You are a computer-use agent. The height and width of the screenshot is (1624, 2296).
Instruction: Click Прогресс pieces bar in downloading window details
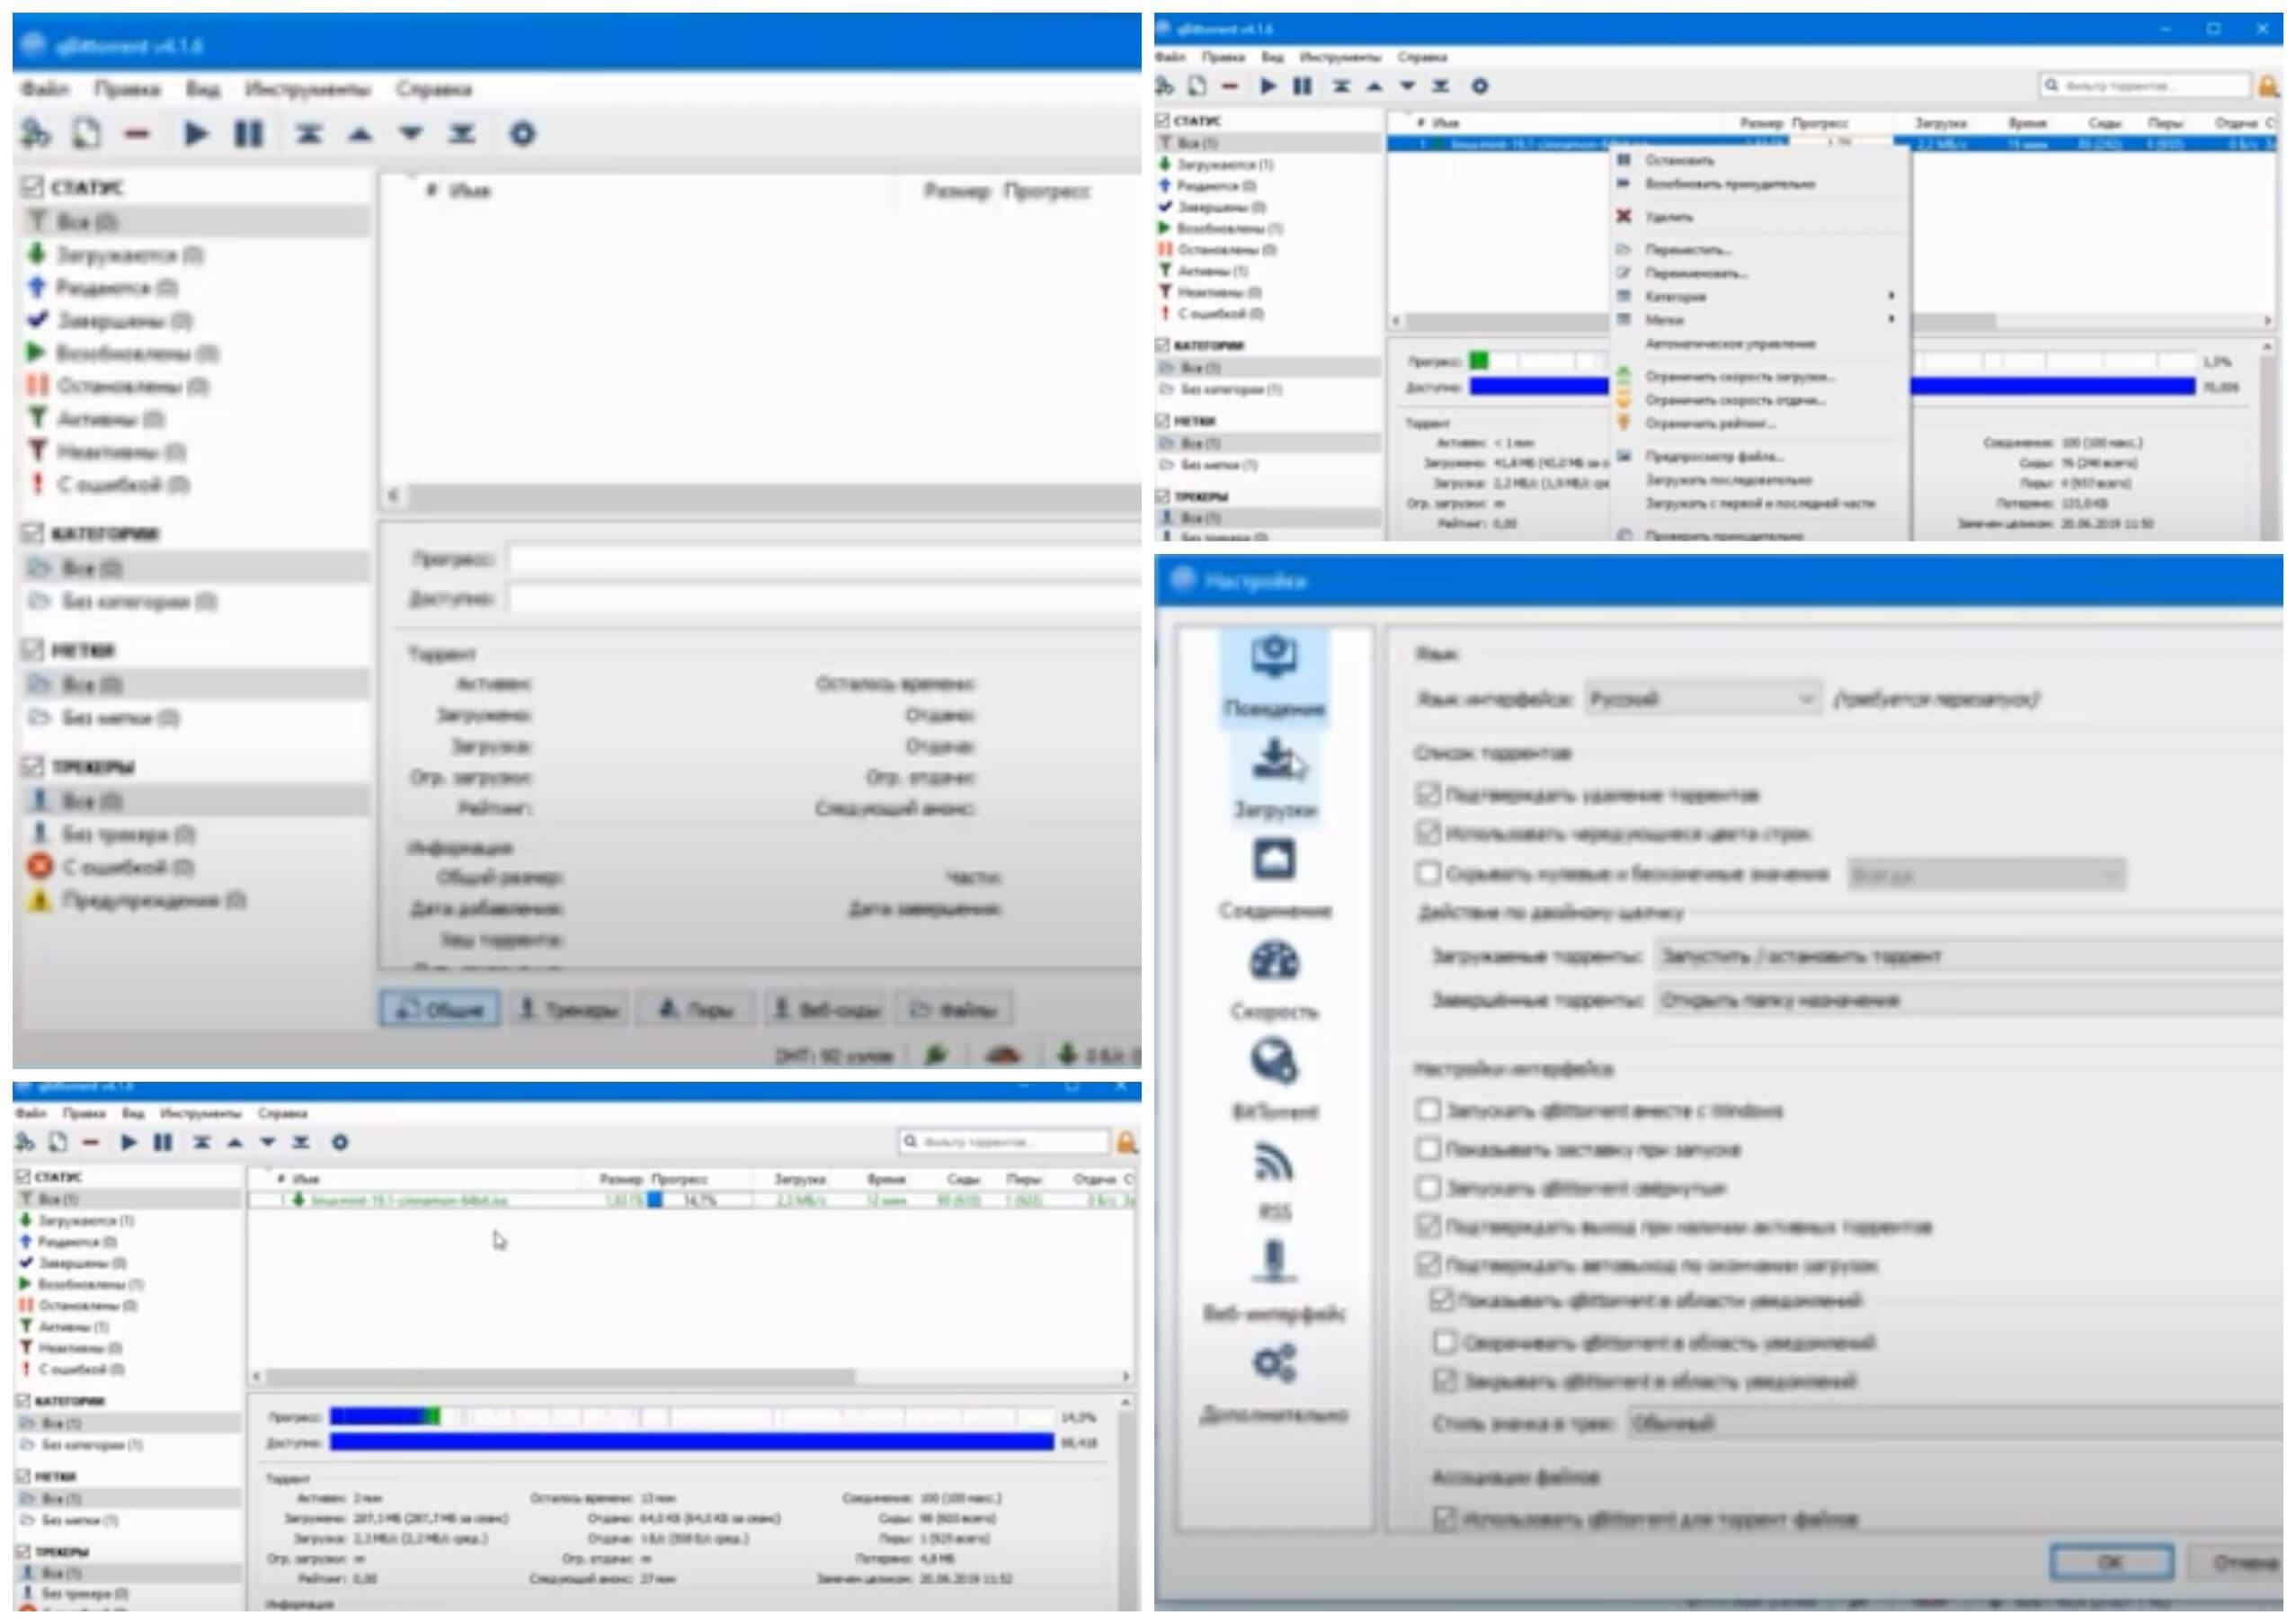692,1416
